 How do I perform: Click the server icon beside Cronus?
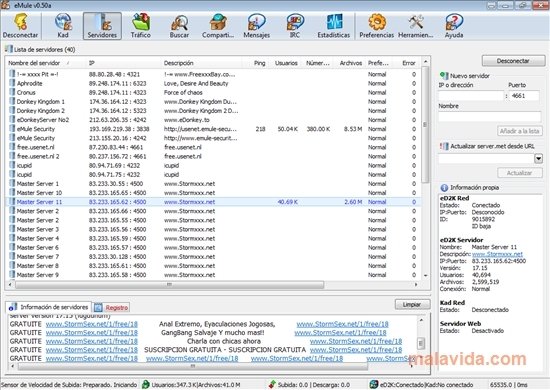12,92
